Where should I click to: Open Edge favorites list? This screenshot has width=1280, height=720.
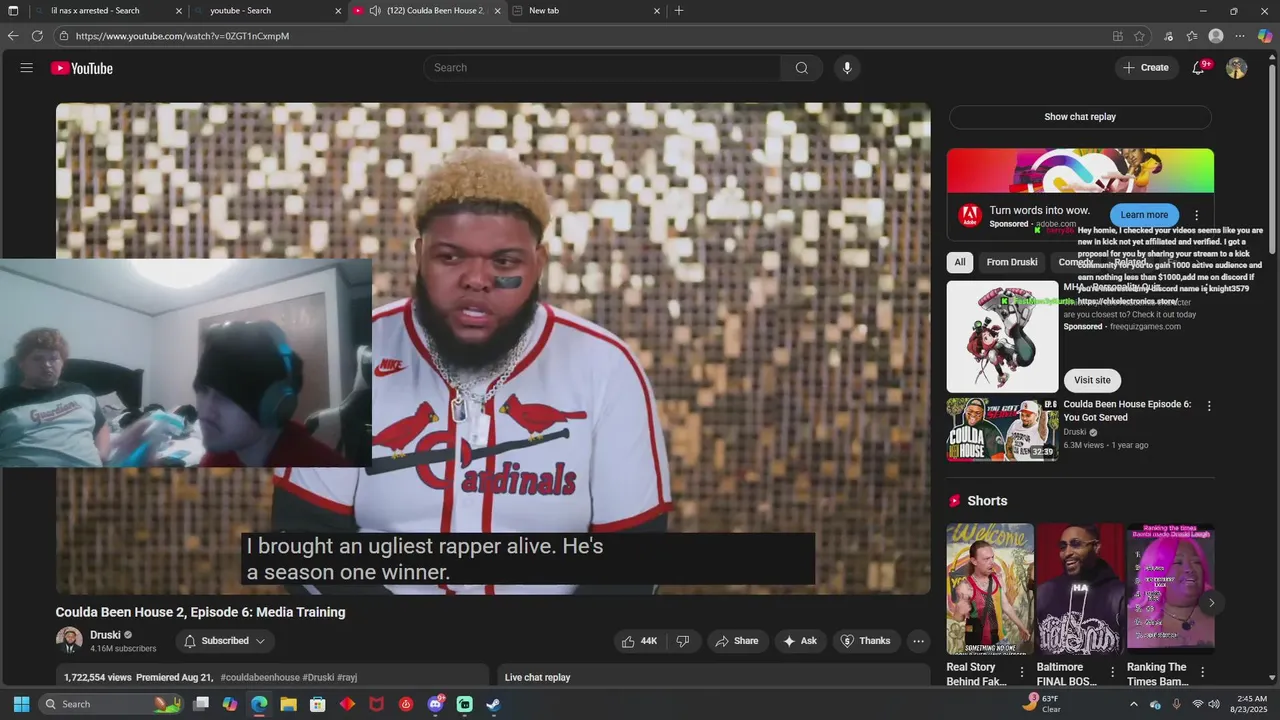[1192, 36]
